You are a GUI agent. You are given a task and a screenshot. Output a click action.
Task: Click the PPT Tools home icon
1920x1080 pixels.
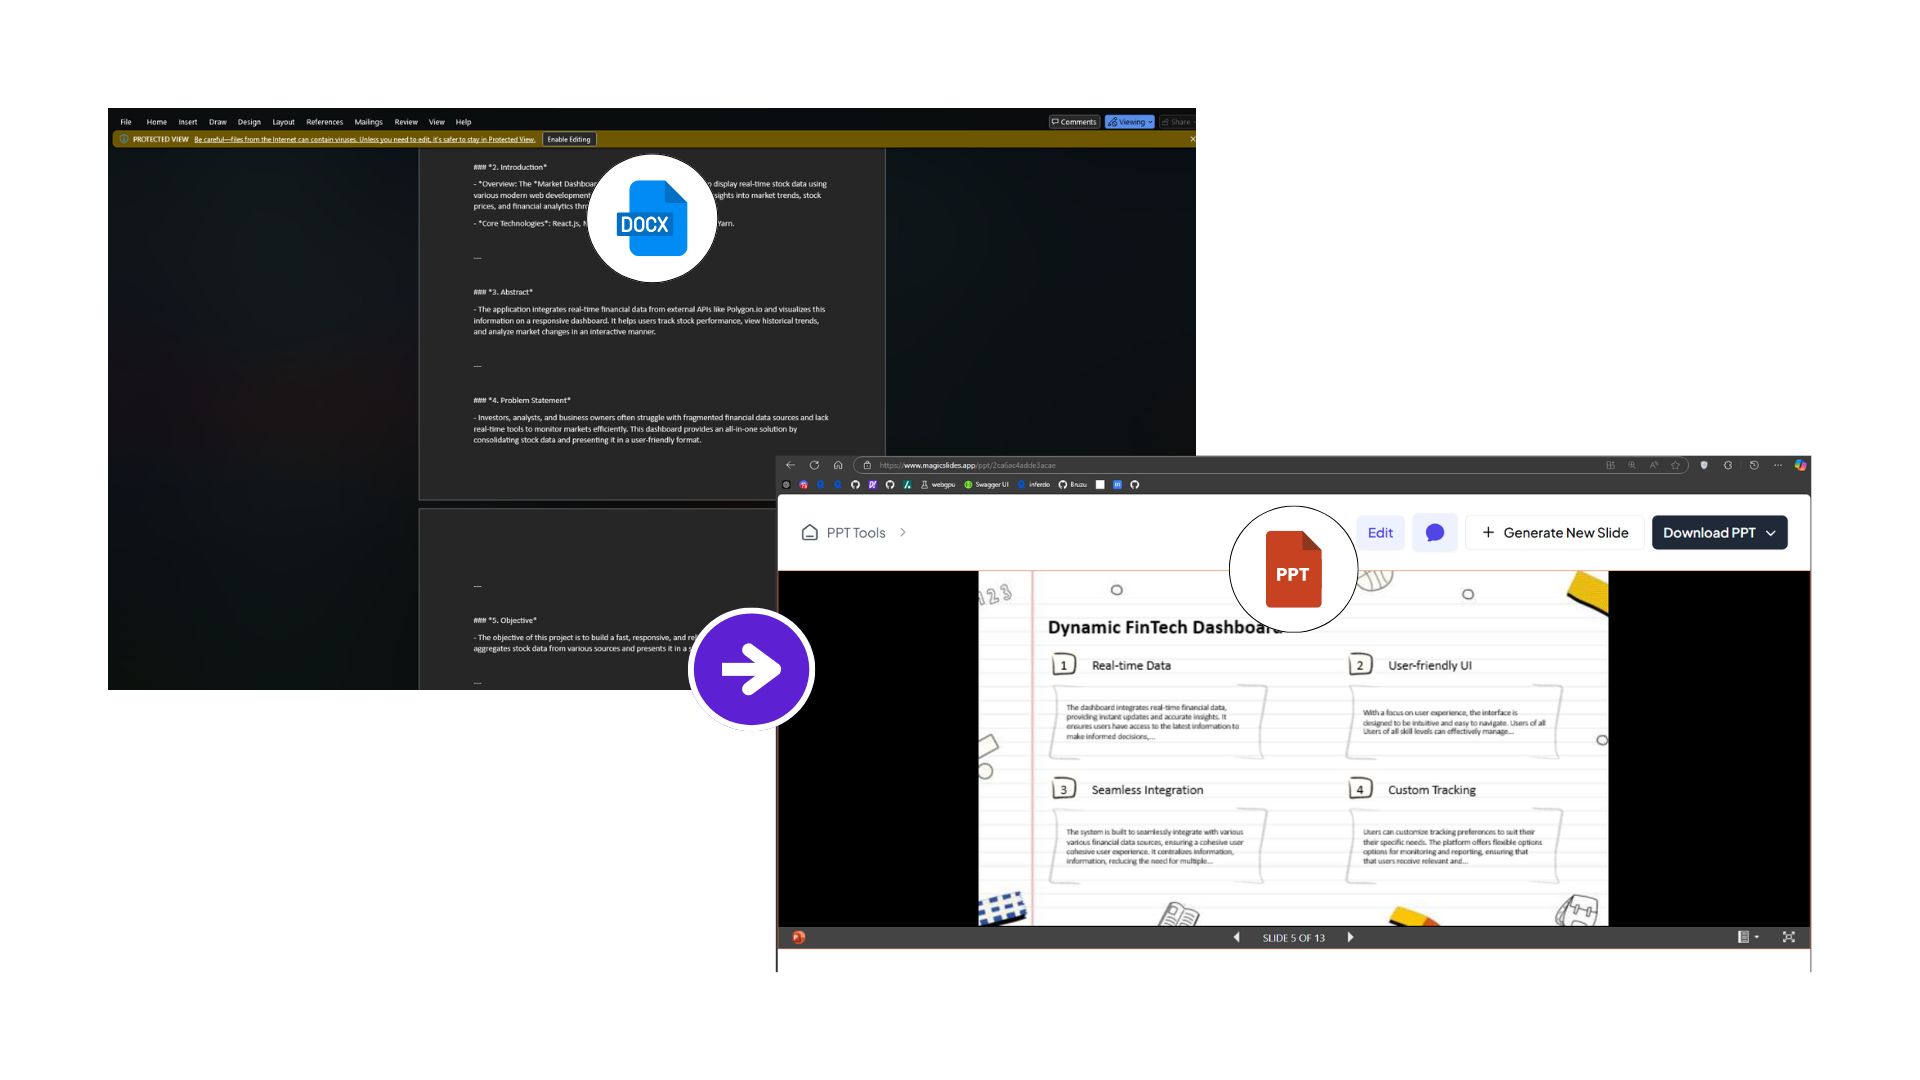coord(810,533)
